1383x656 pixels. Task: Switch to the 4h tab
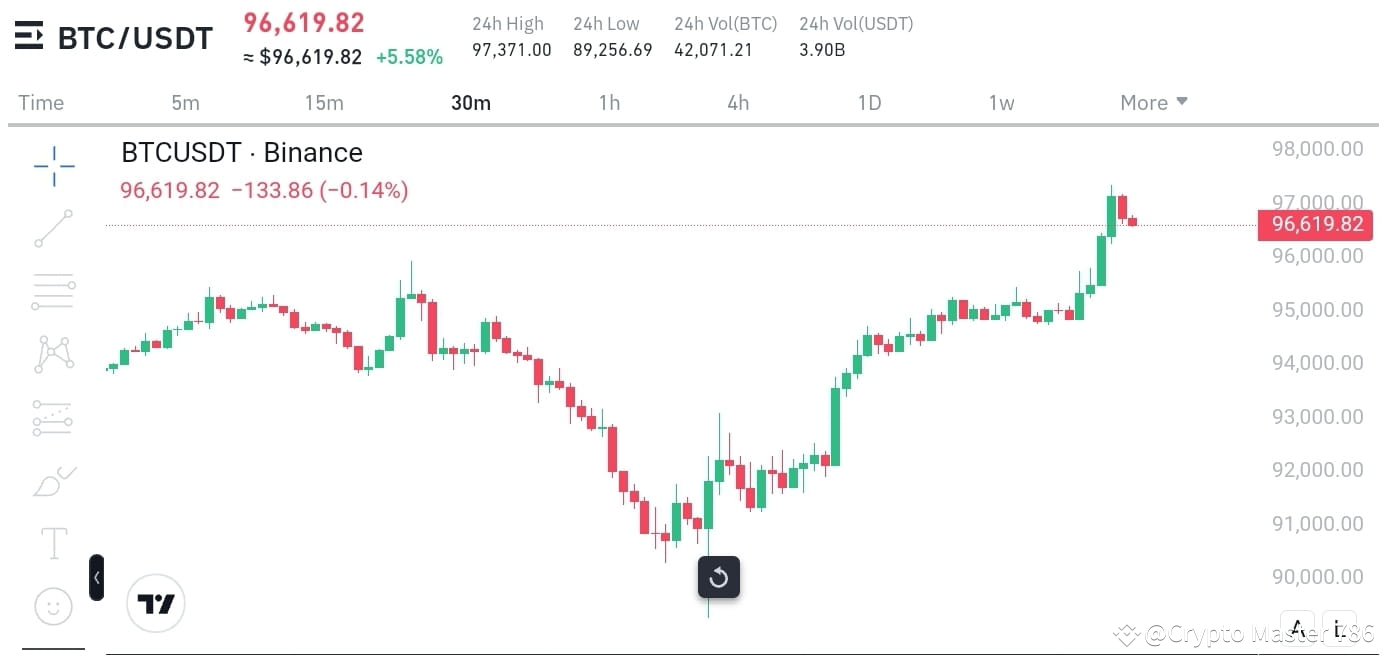[x=737, y=102]
